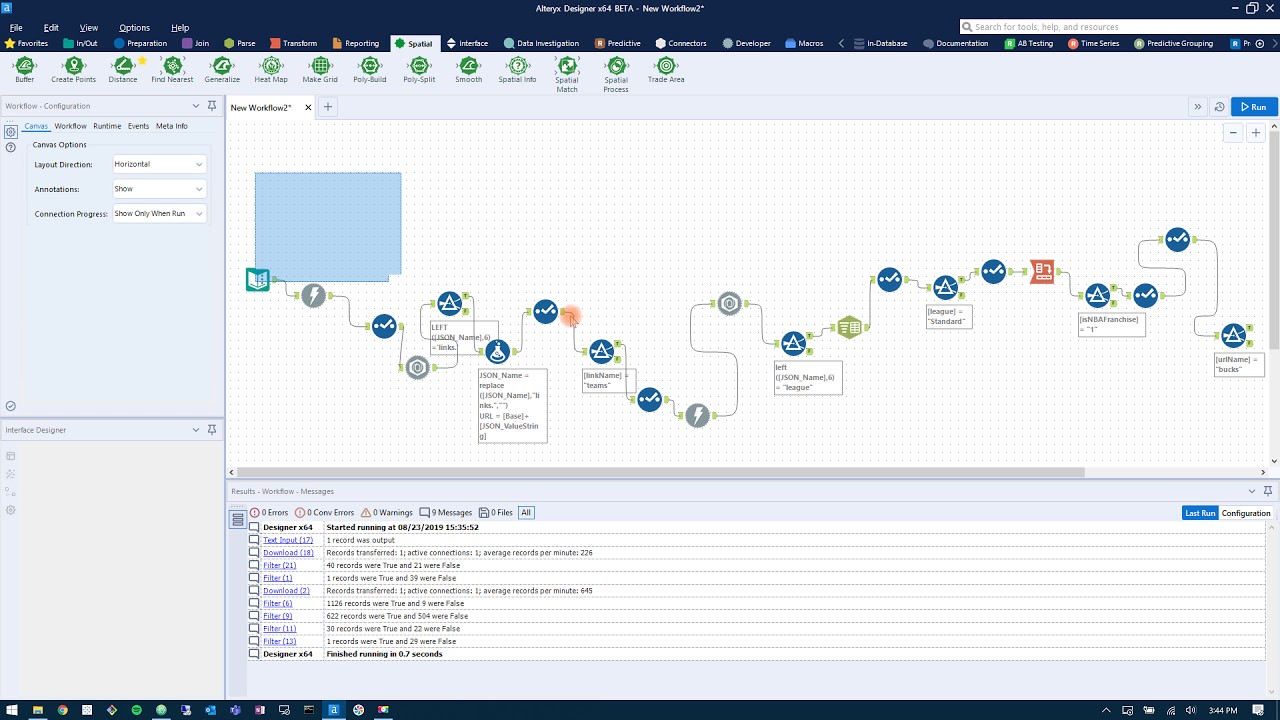This screenshot has height=720, width=1280.
Task: Click the tool search field
Action: click(1116, 27)
